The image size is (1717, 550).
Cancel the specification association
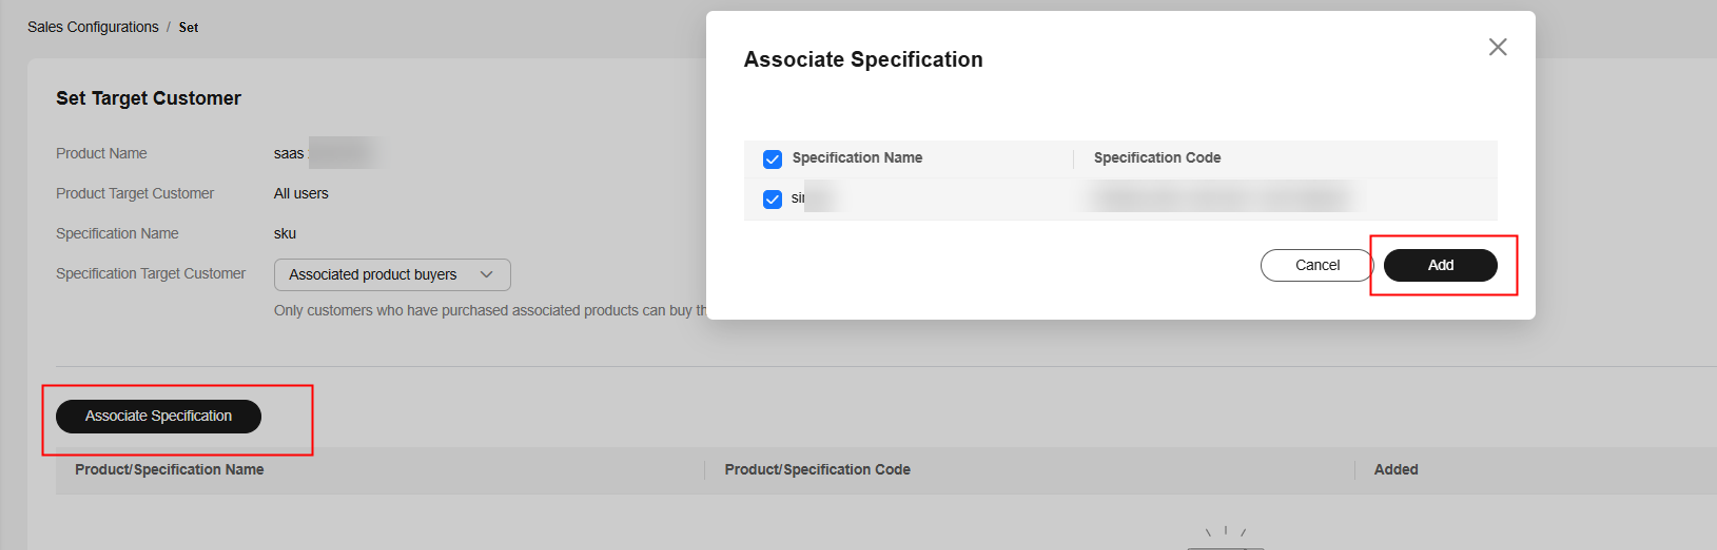1316,265
